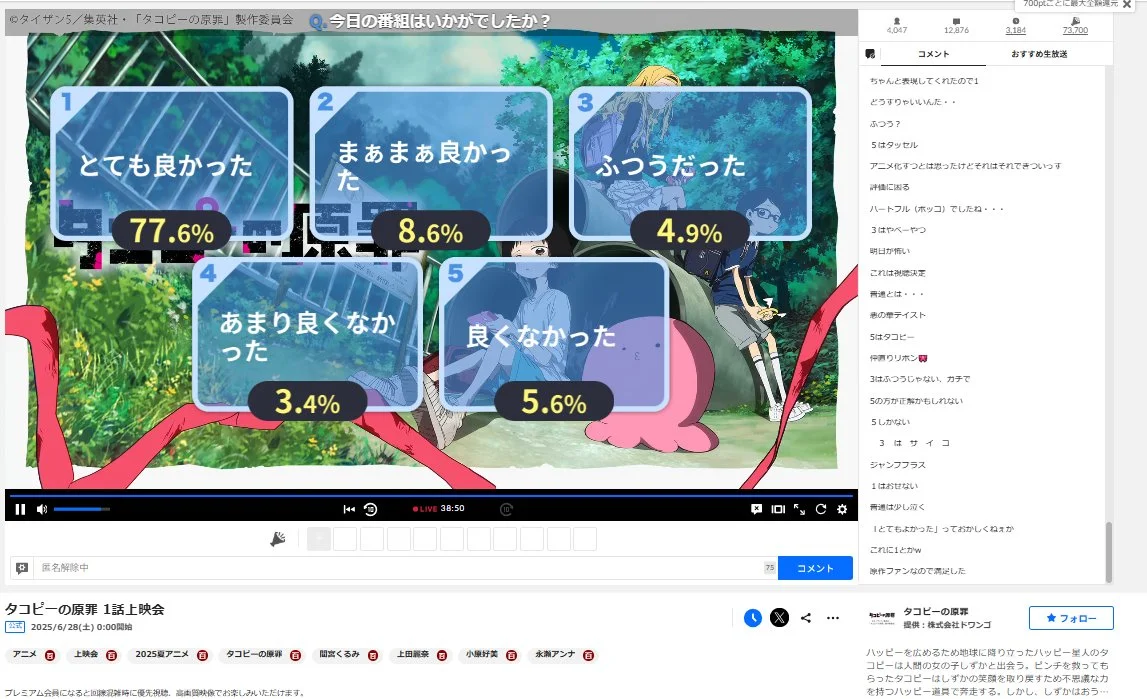Open the タコピーの原罪 channel name link
Screen dimensions: 1147x699
click(936, 611)
